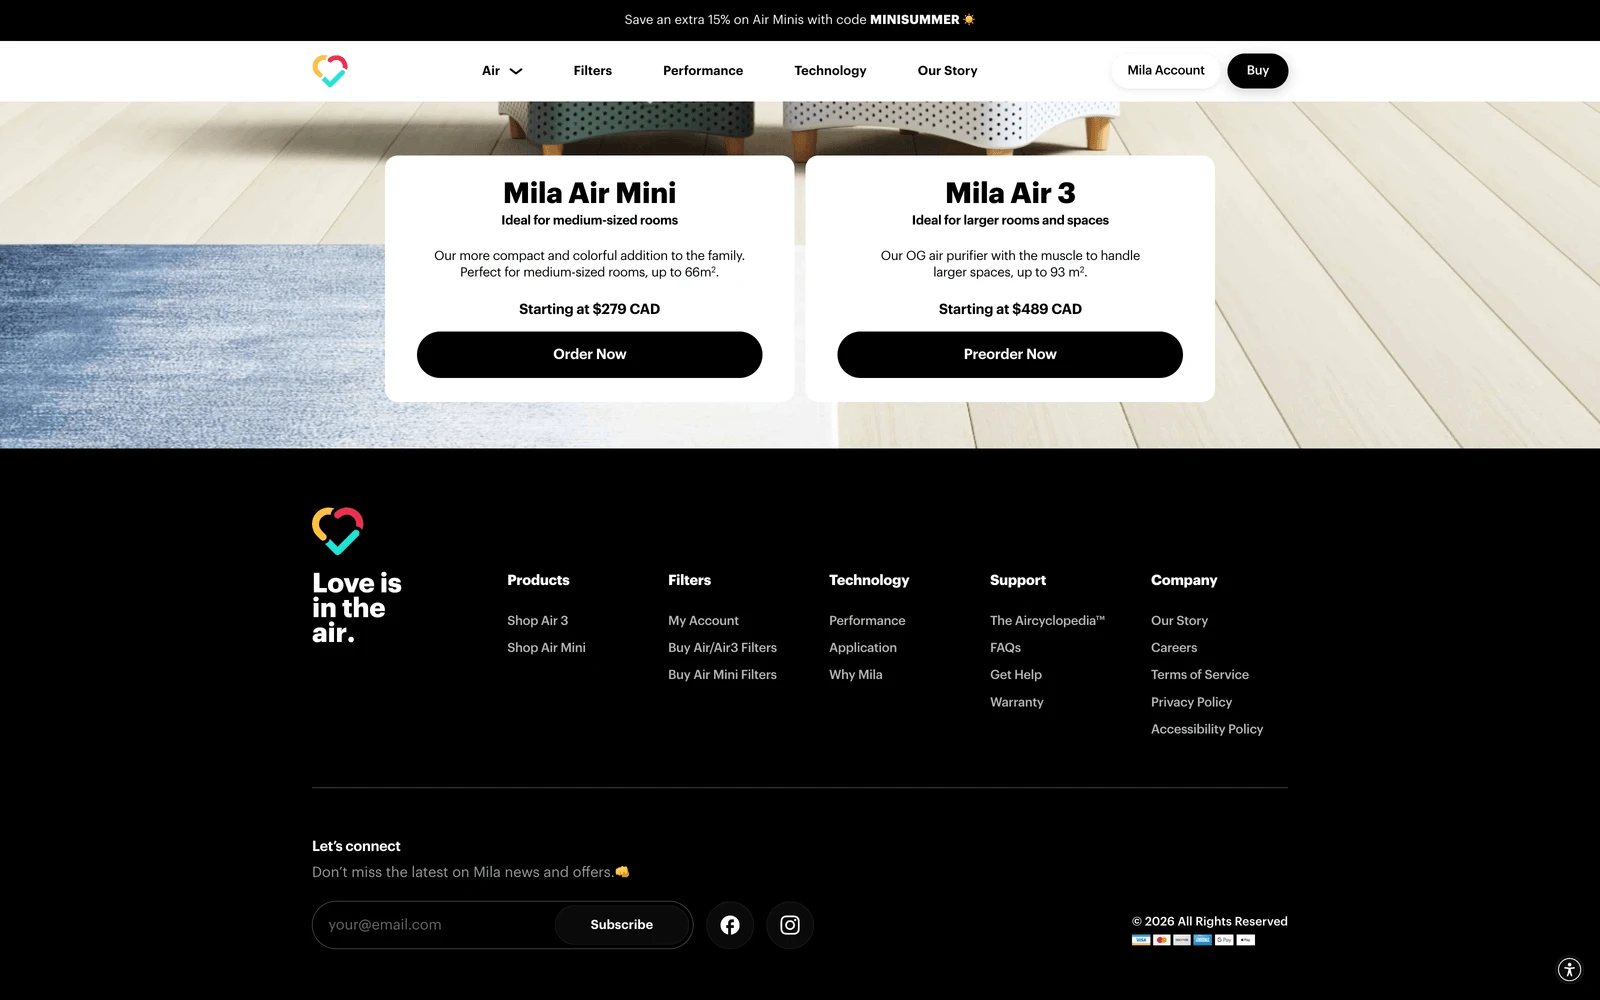
Task: Open My Account footer link
Action: coord(703,621)
